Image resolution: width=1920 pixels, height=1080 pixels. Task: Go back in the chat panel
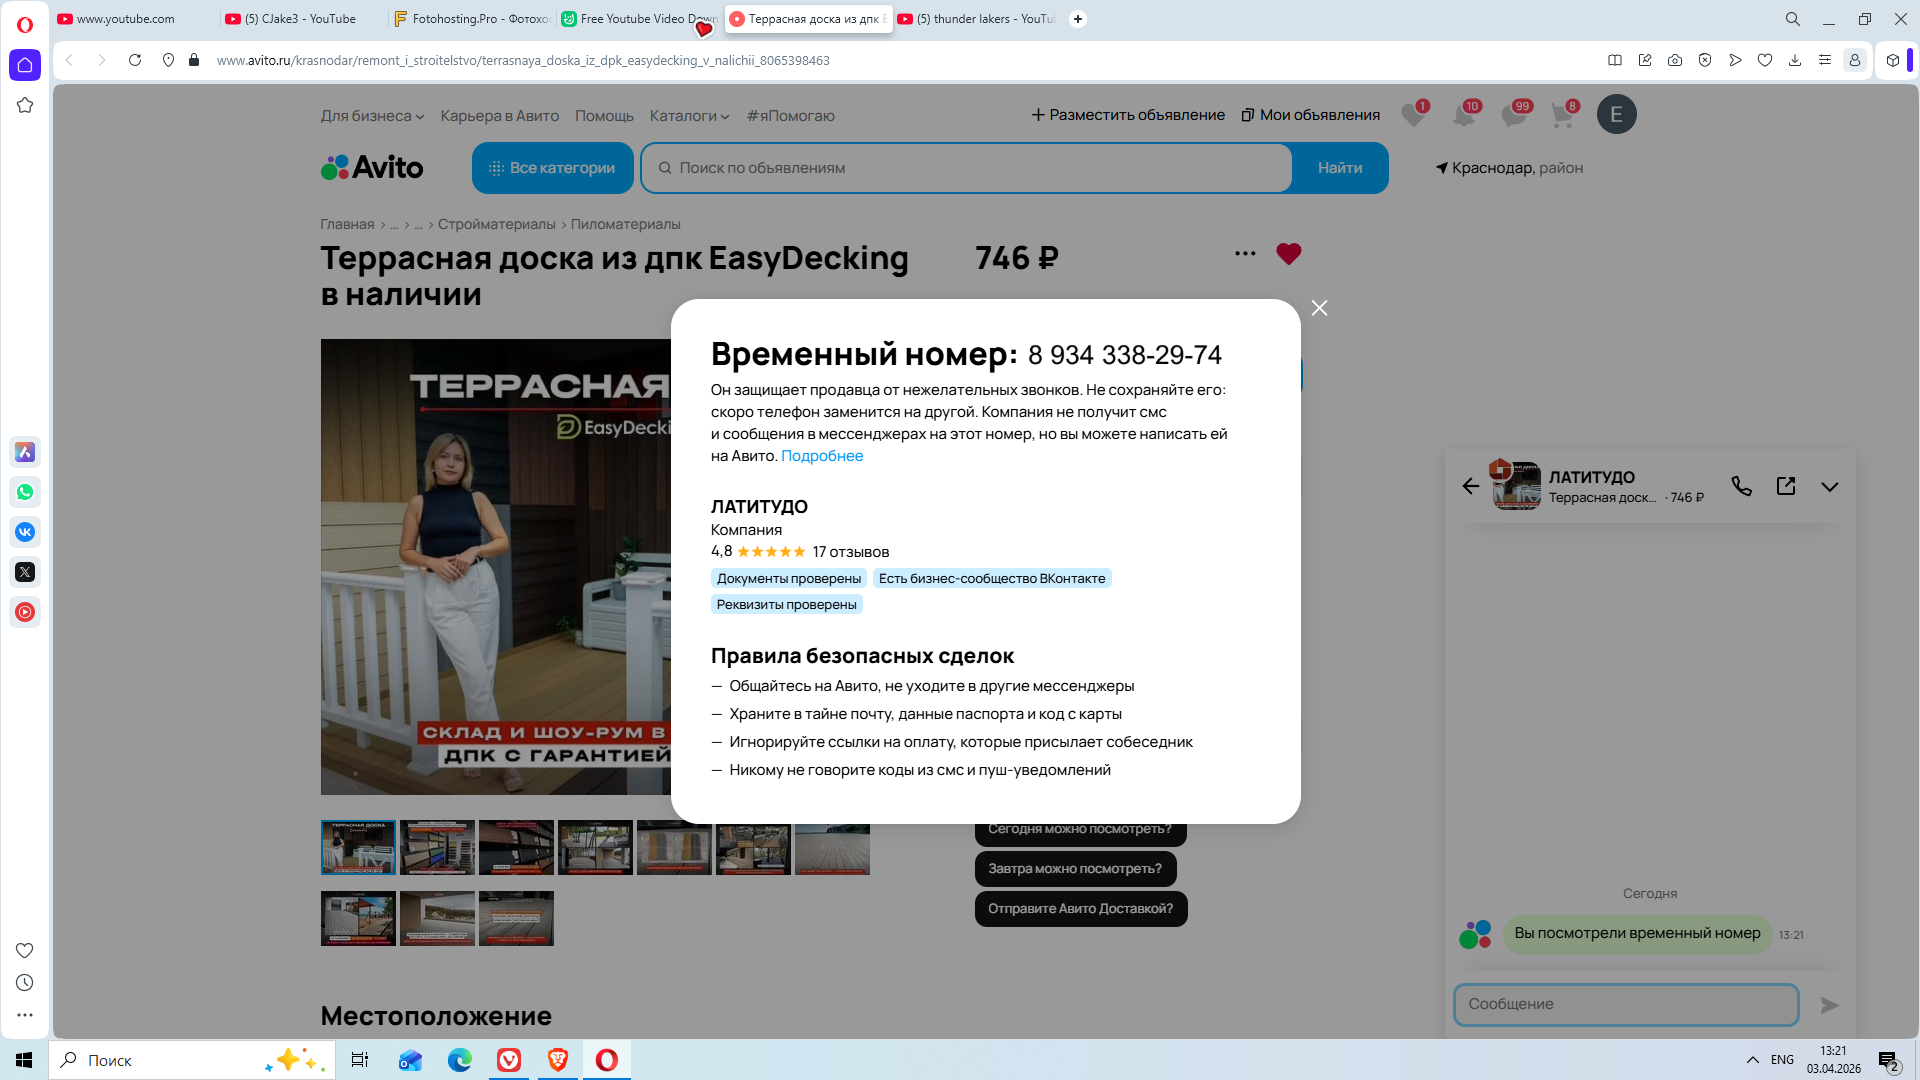1470,486
